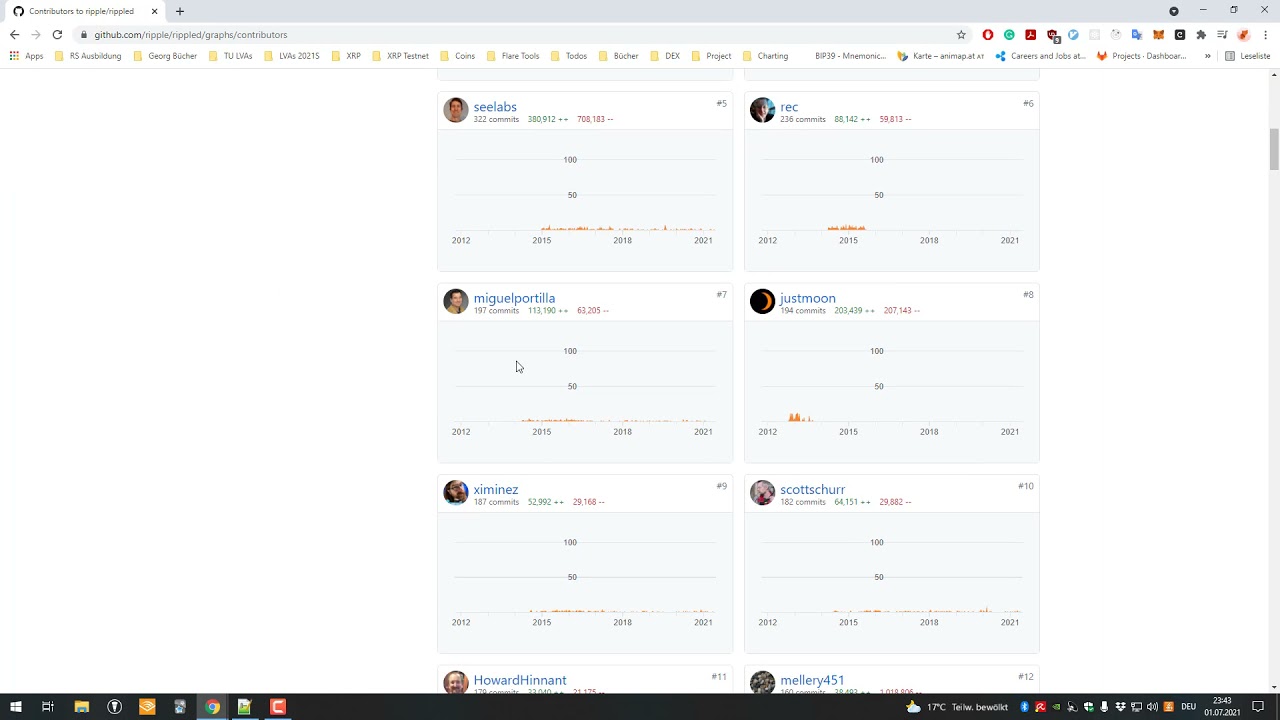Open the Windows Start menu
This screenshot has width=1280, height=720.
coord(16,707)
